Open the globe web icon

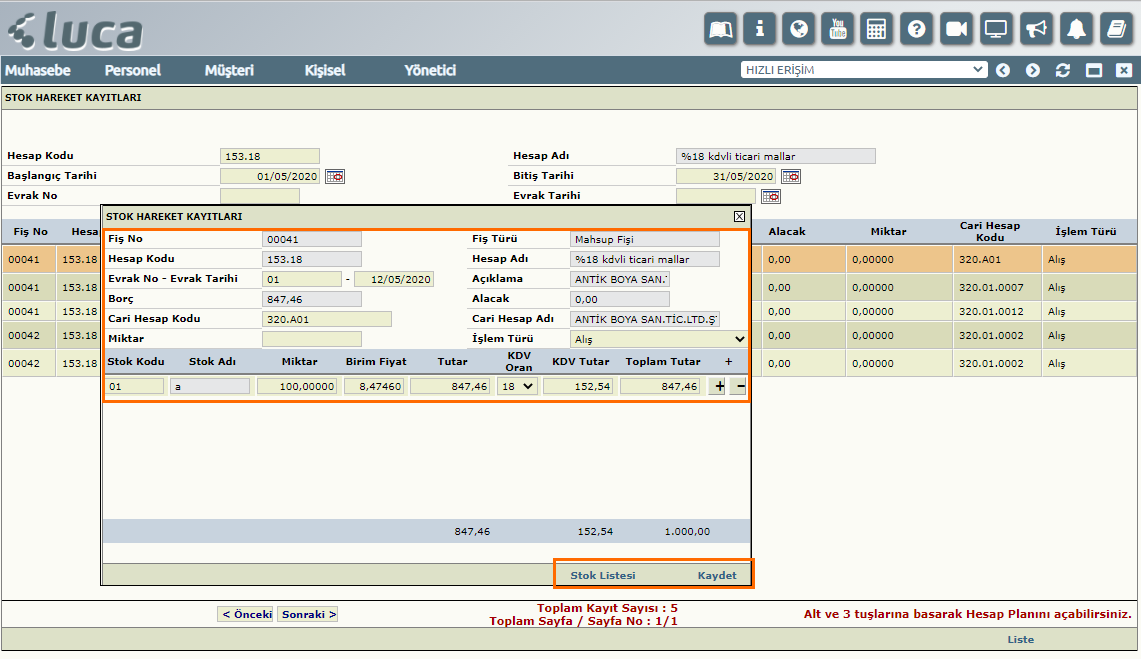click(799, 29)
